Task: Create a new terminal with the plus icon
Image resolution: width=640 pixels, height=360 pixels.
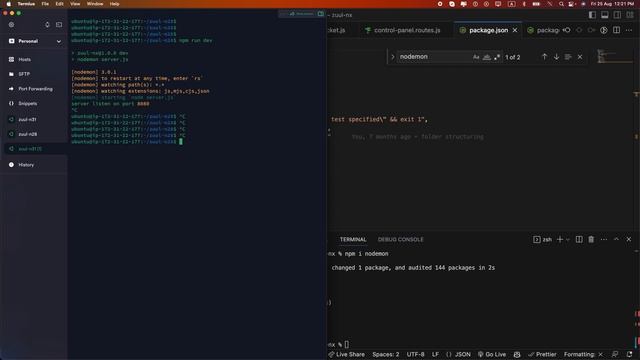Action: click(560, 240)
